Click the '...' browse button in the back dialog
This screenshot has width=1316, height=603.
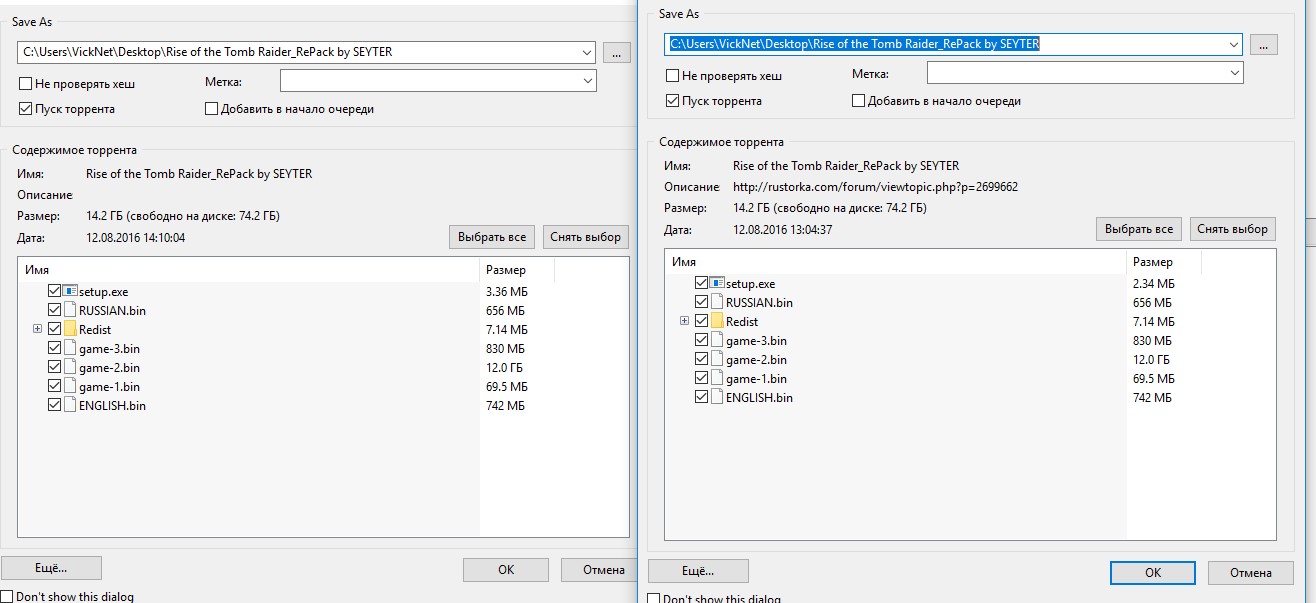pyautogui.click(x=617, y=52)
